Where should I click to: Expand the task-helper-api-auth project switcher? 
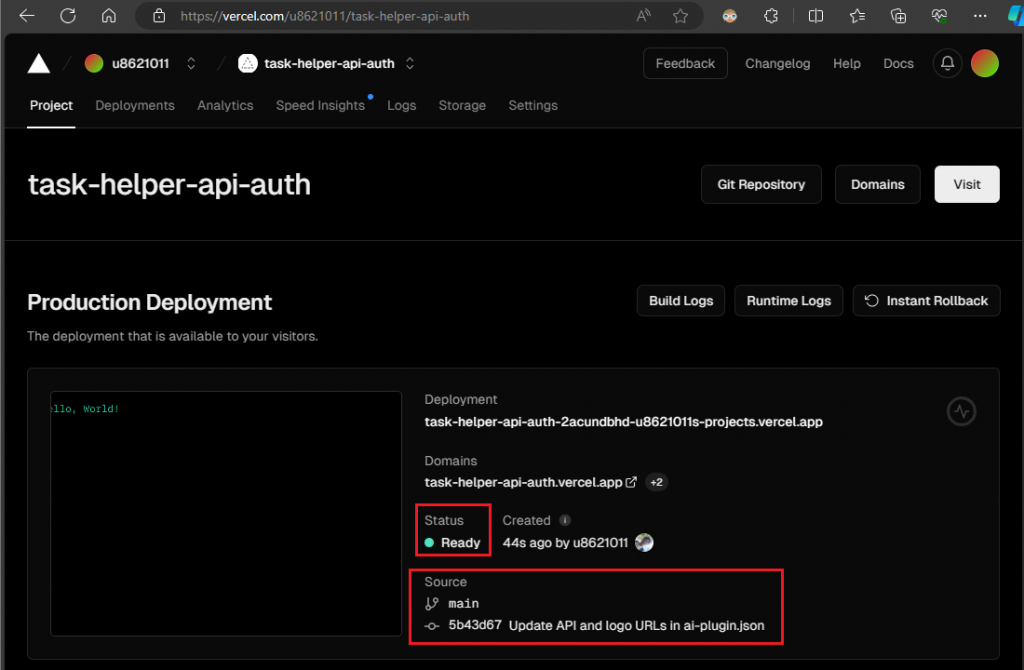point(409,63)
